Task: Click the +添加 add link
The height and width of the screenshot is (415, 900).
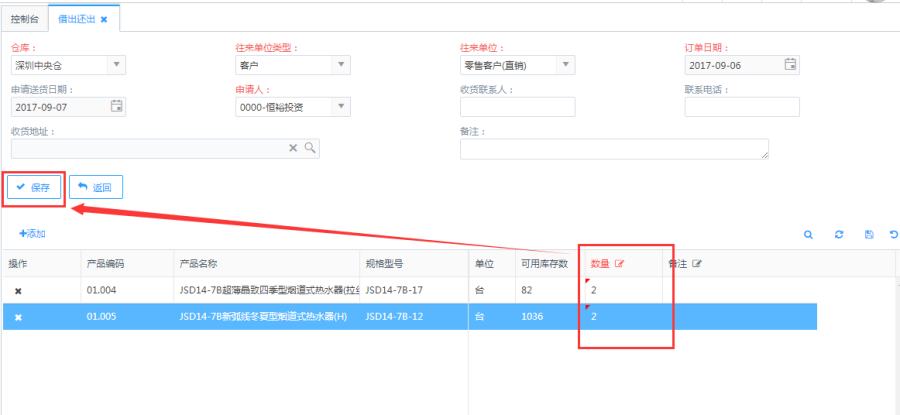Action: [x=32, y=234]
